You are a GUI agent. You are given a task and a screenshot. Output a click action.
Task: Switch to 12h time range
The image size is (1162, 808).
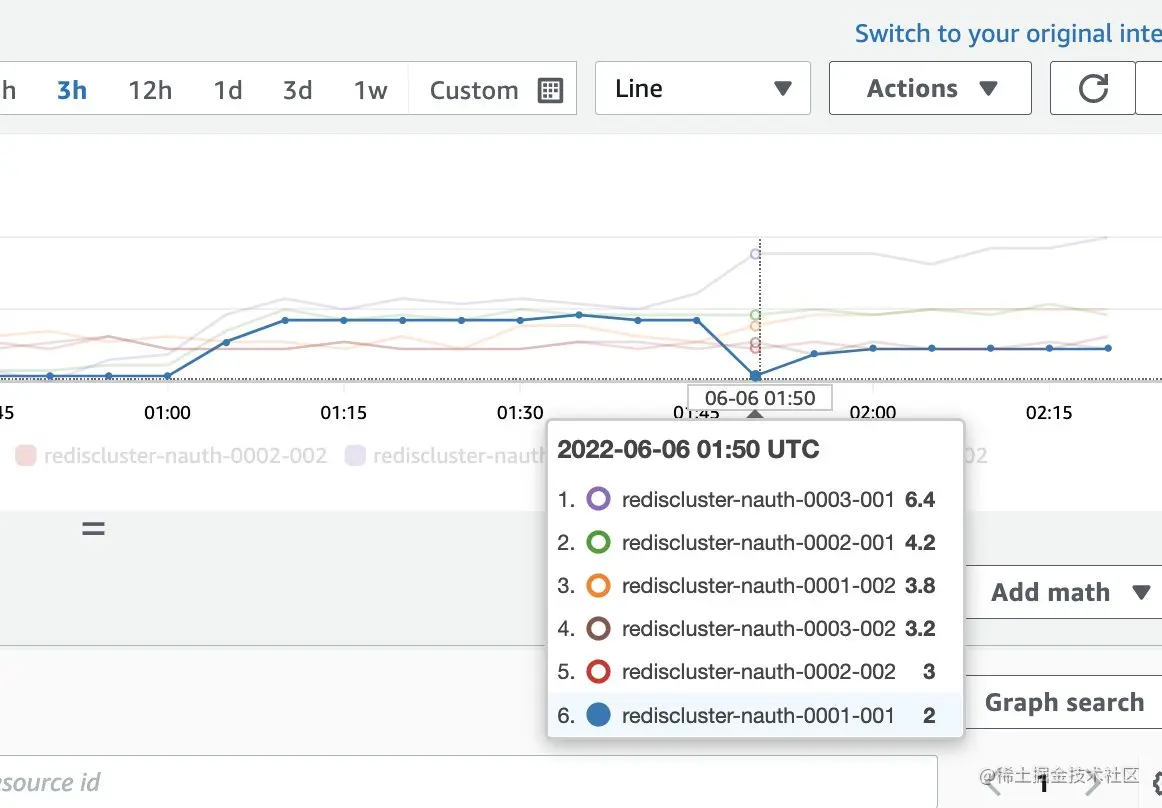pos(150,90)
